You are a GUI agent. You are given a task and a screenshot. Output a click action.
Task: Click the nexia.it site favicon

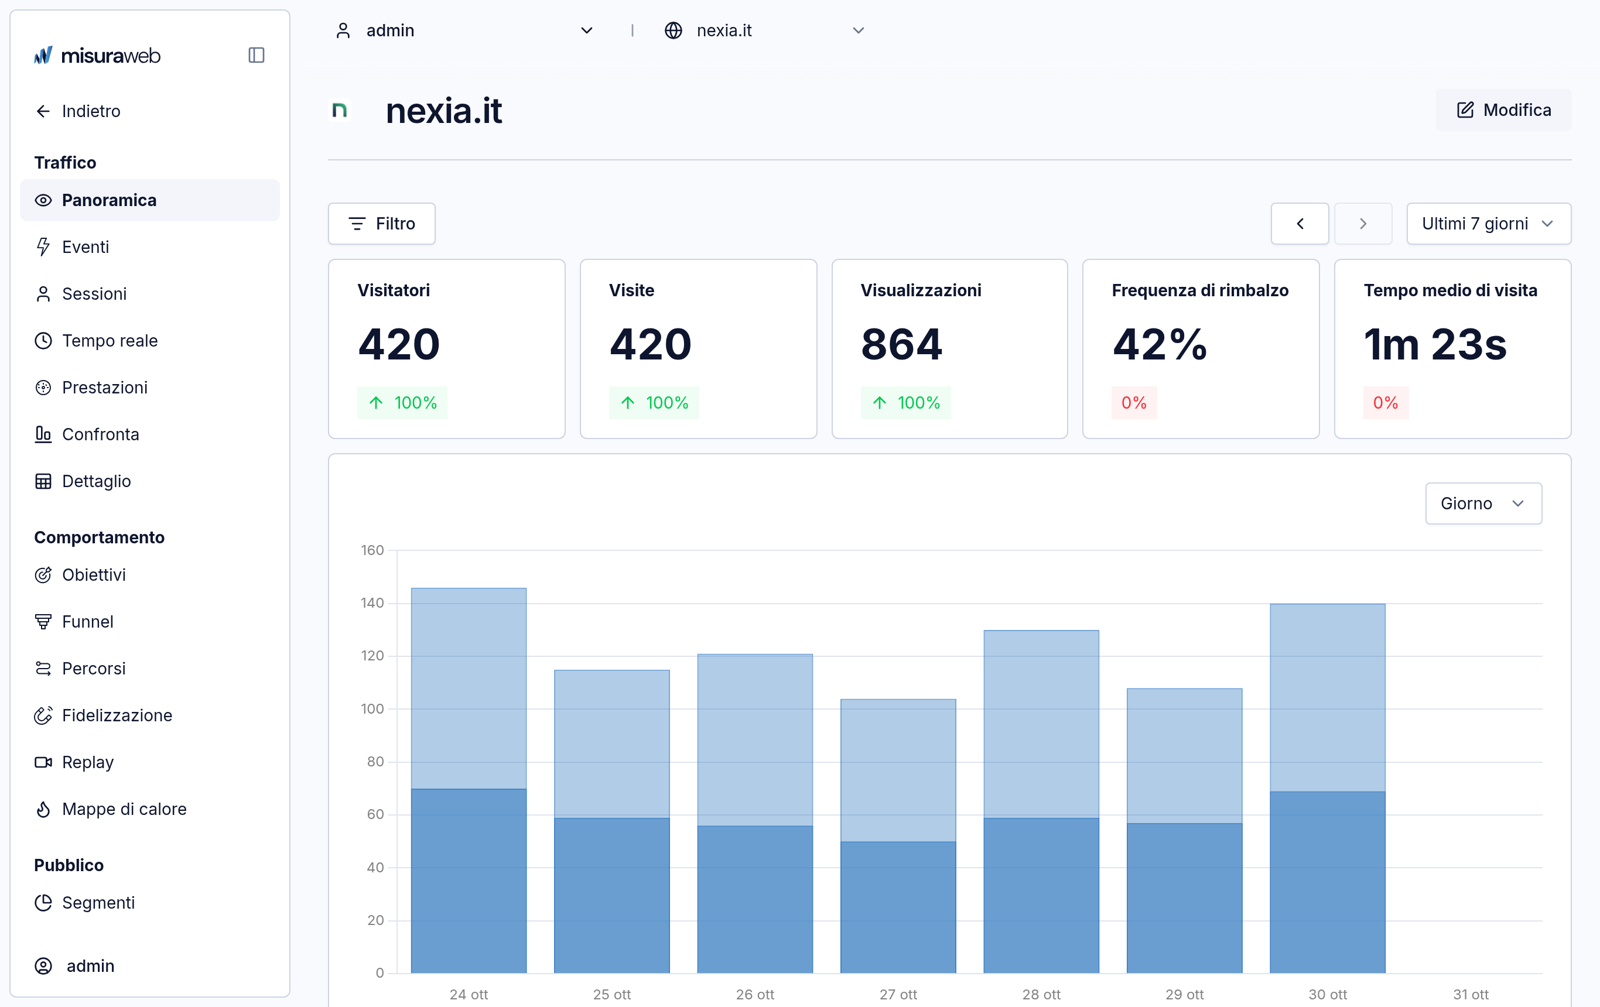click(340, 110)
